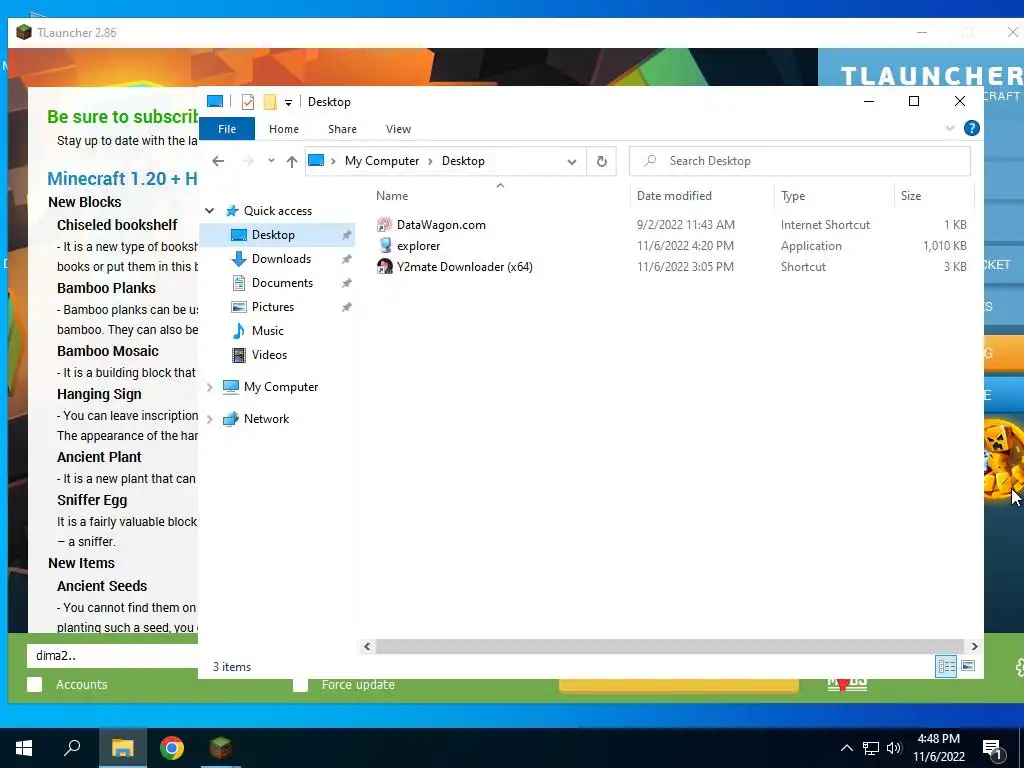Open Explorer Help blue question icon
This screenshot has width=1024, height=768.
[972, 128]
